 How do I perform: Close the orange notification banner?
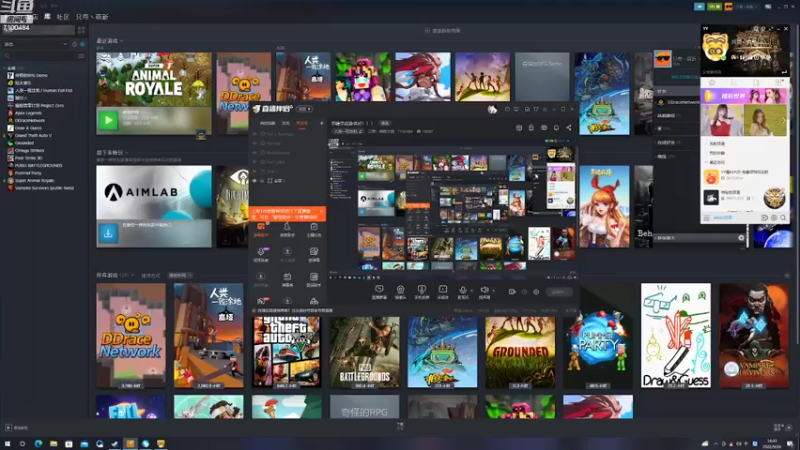pyautogui.click(x=321, y=210)
